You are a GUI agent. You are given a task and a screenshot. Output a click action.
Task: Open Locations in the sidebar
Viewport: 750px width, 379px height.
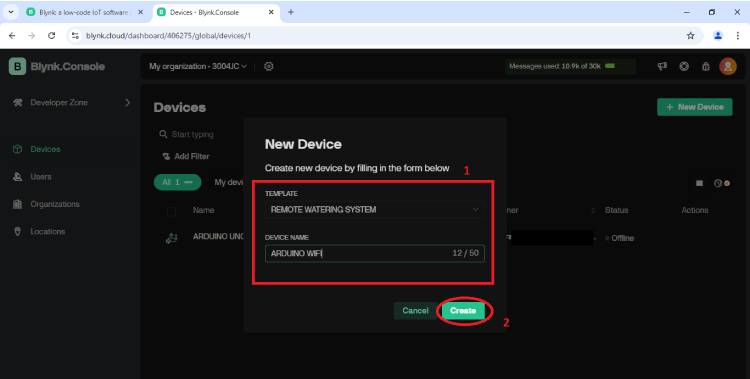pos(48,231)
